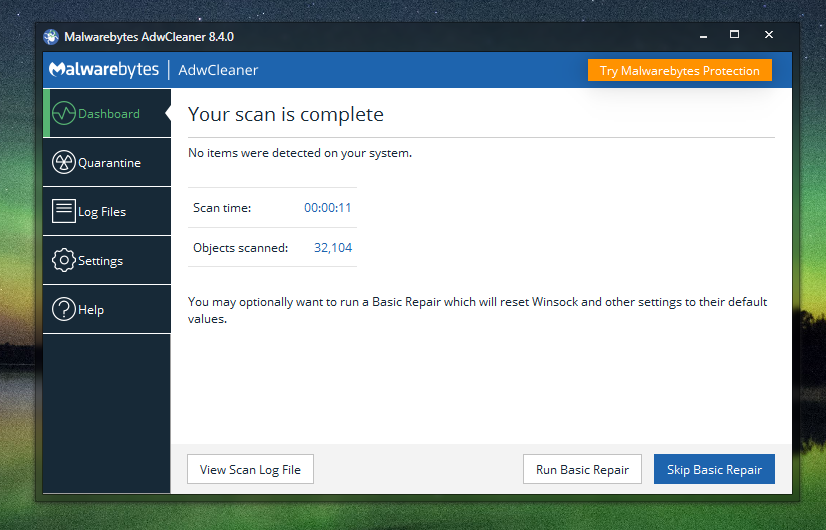
Task: Click 'Your scan is complete' heading
Action: [x=286, y=114]
